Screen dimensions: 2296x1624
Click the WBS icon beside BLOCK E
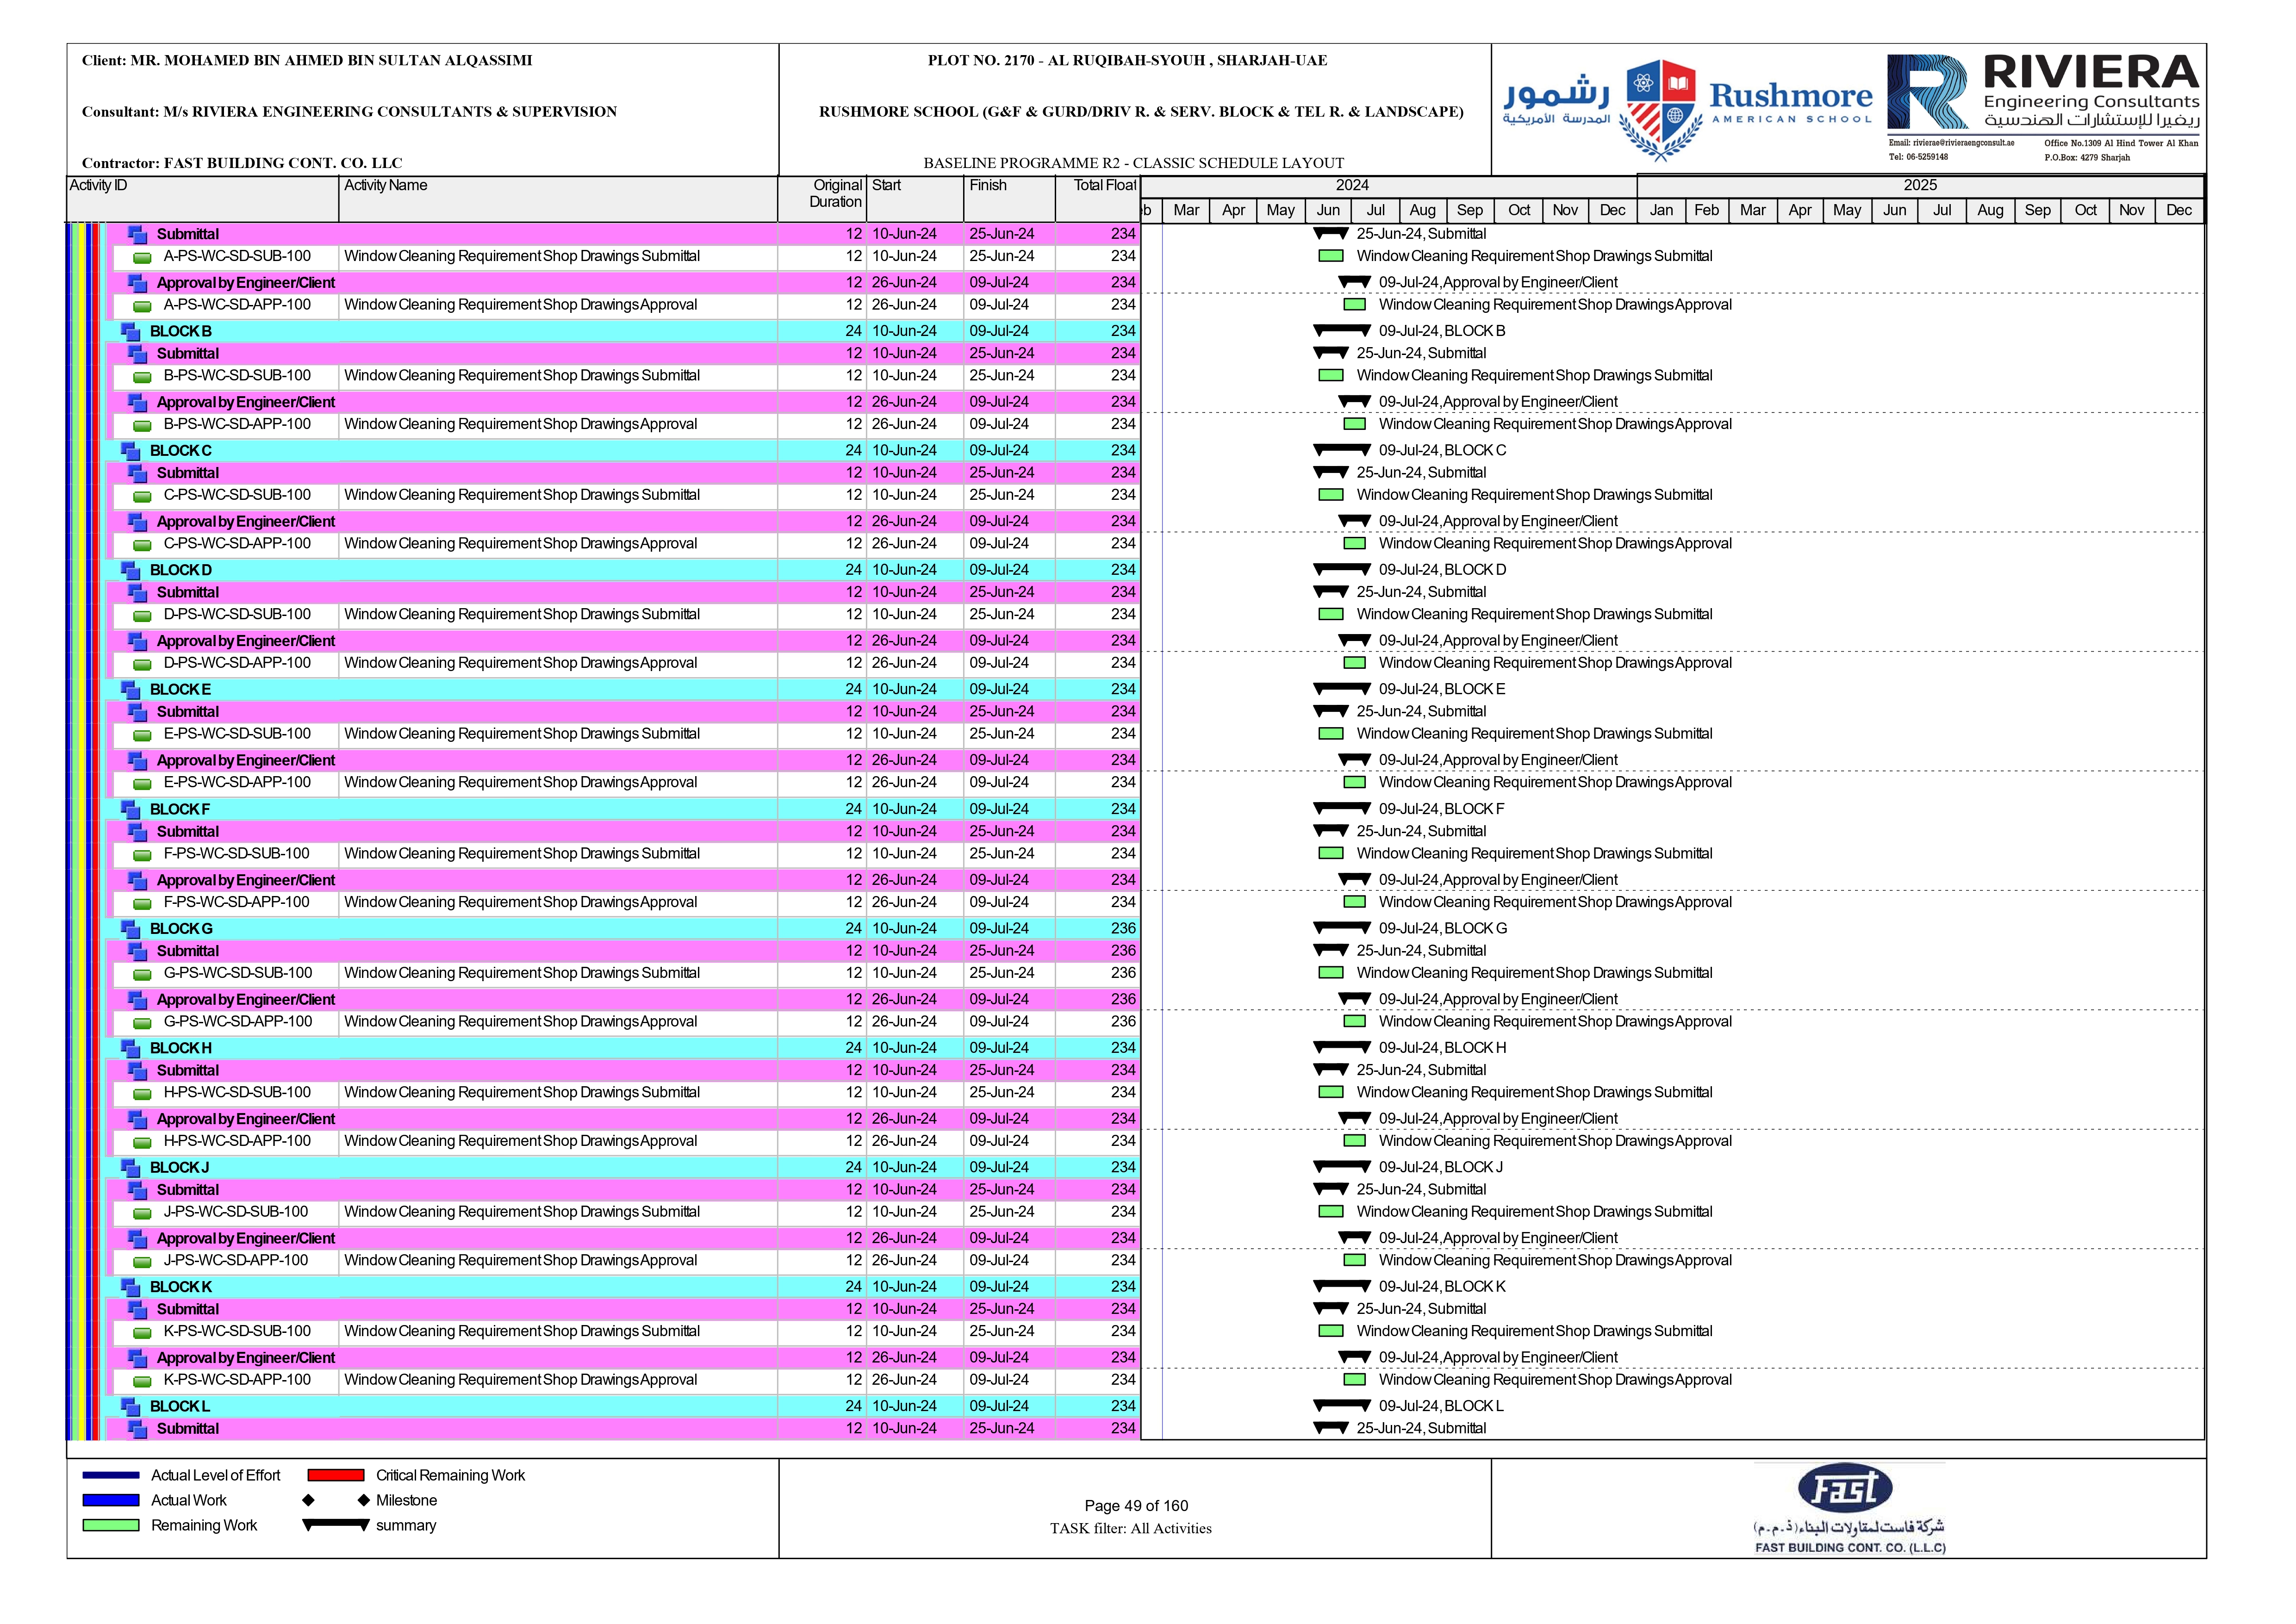pyautogui.click(x=130, y=690)
